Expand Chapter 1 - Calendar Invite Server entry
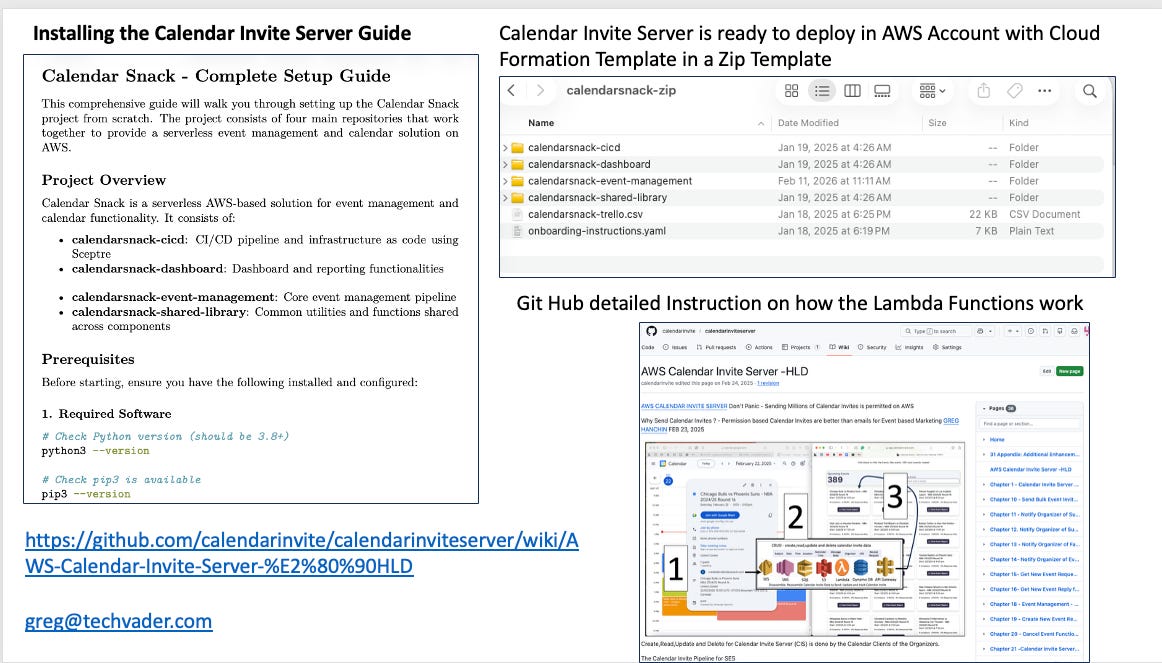 coord(984,484)
